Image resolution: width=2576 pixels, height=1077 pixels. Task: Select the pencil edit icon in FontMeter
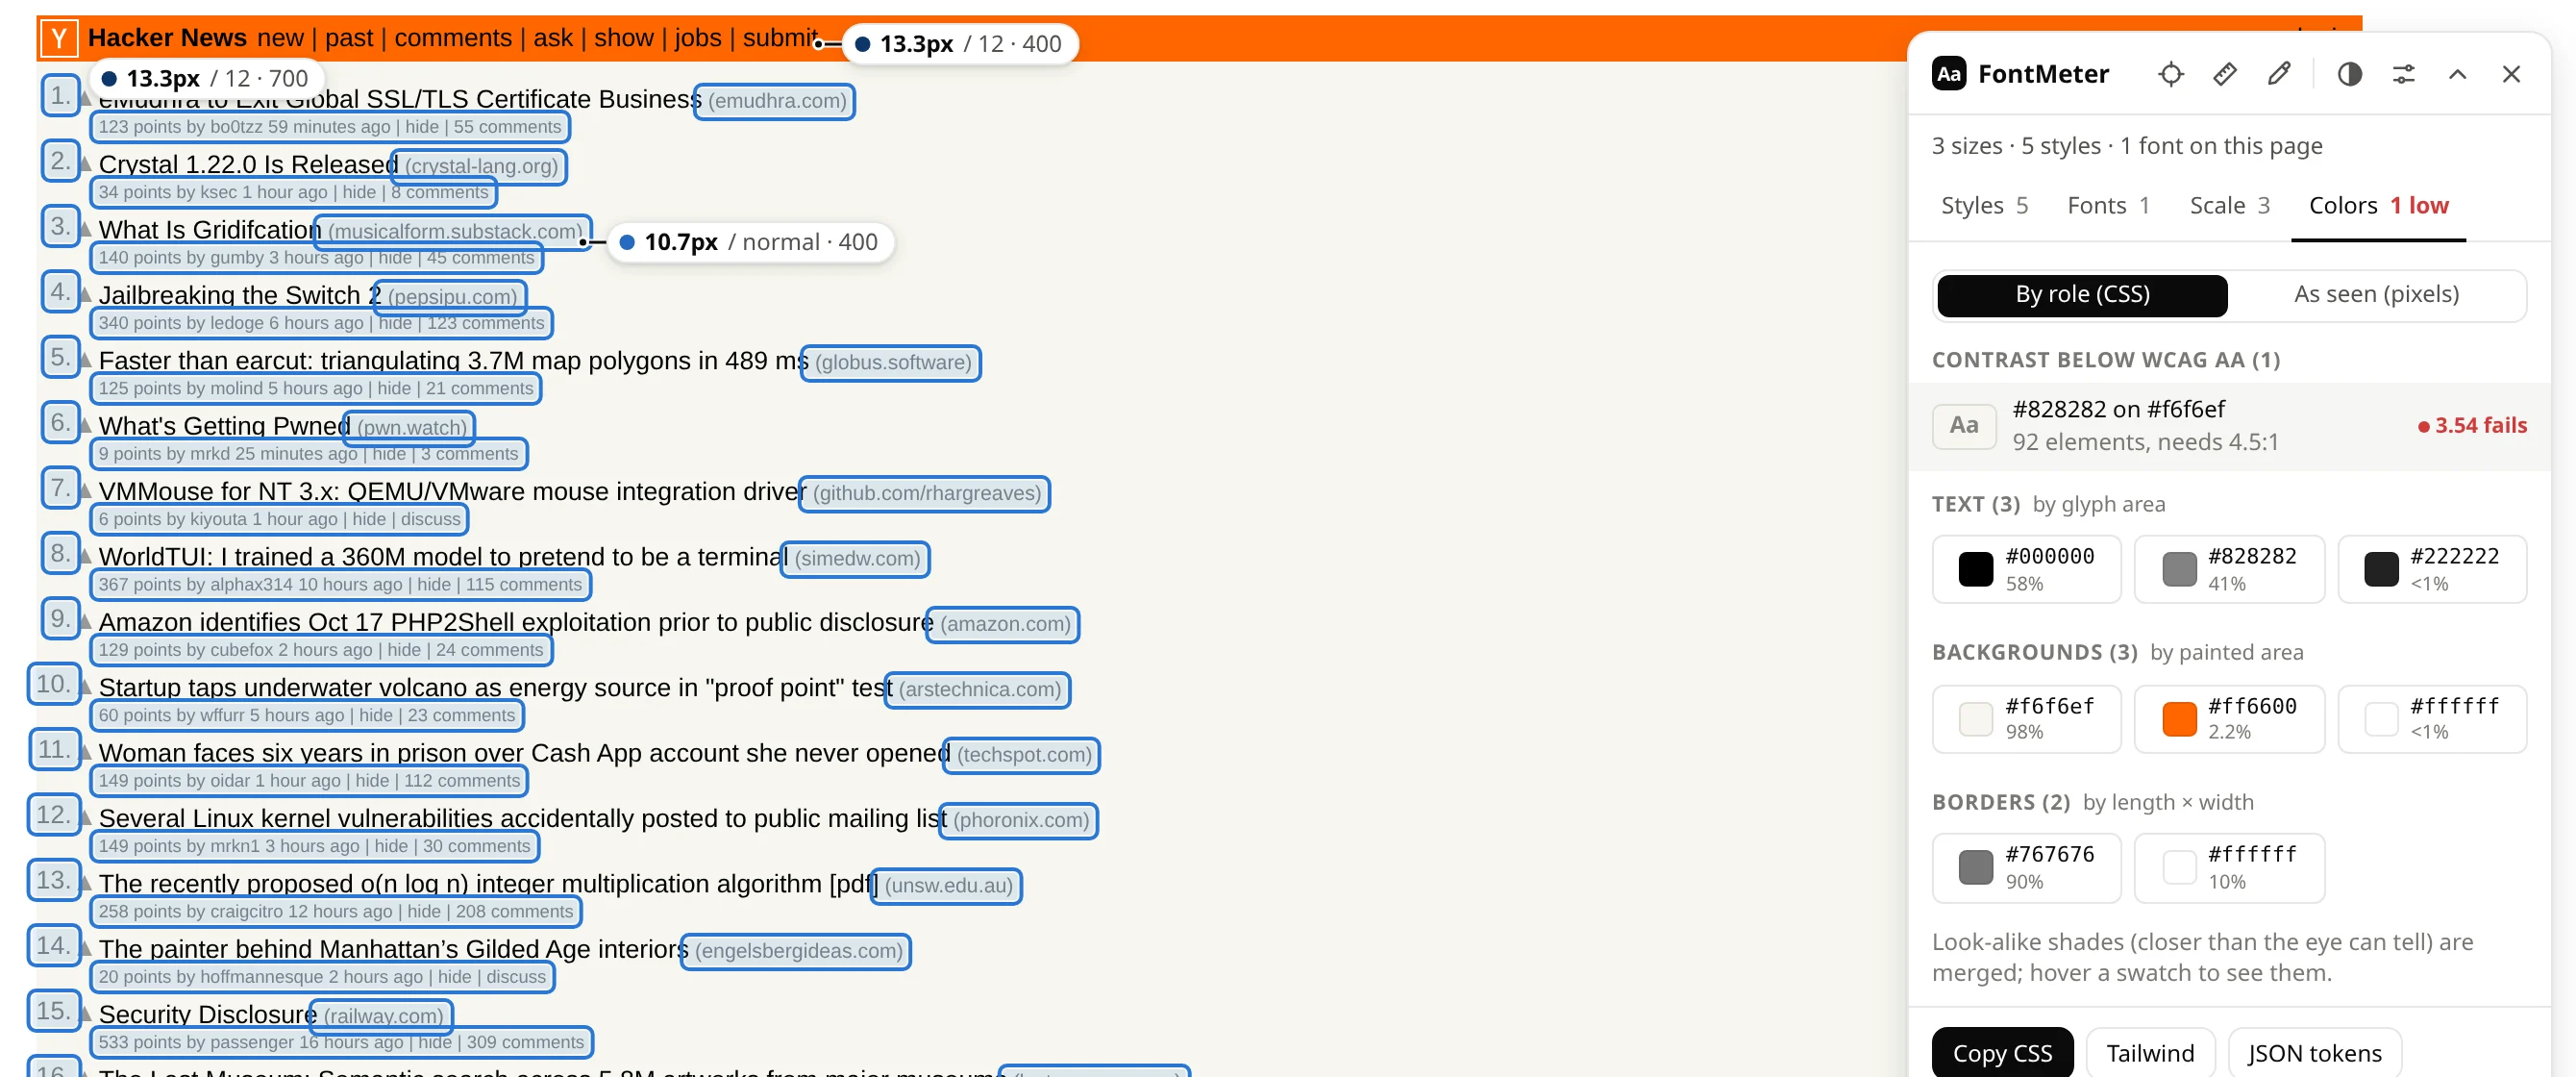click(x=2278, y=74)
